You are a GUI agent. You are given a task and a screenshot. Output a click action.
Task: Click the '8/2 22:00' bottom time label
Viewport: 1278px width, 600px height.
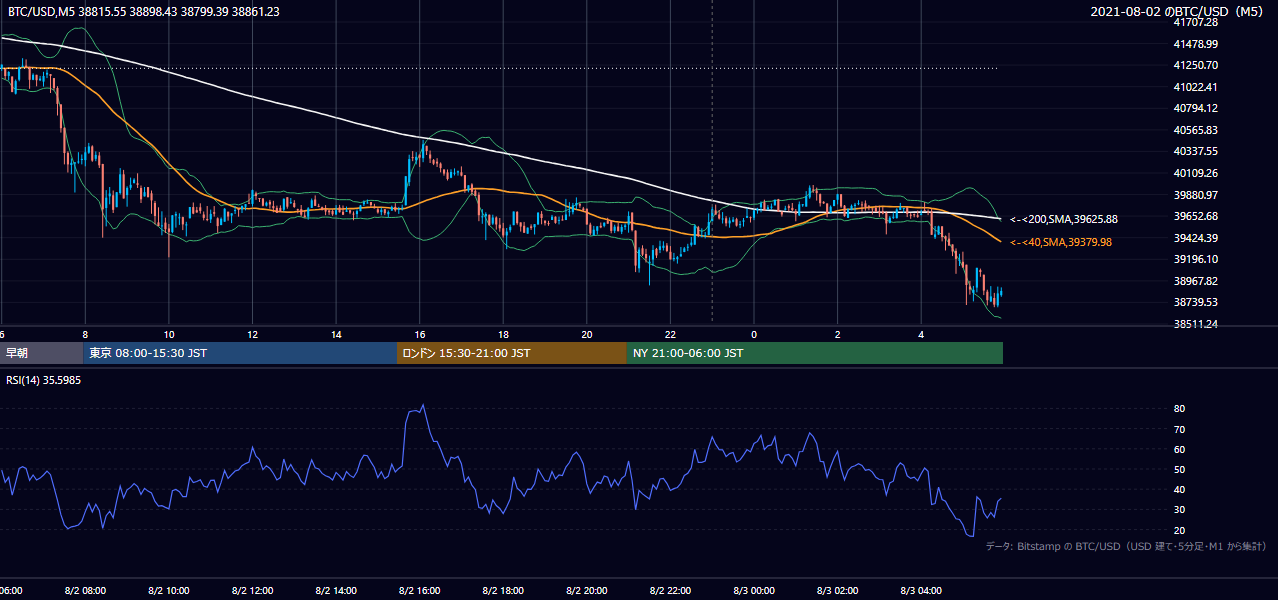670,591
